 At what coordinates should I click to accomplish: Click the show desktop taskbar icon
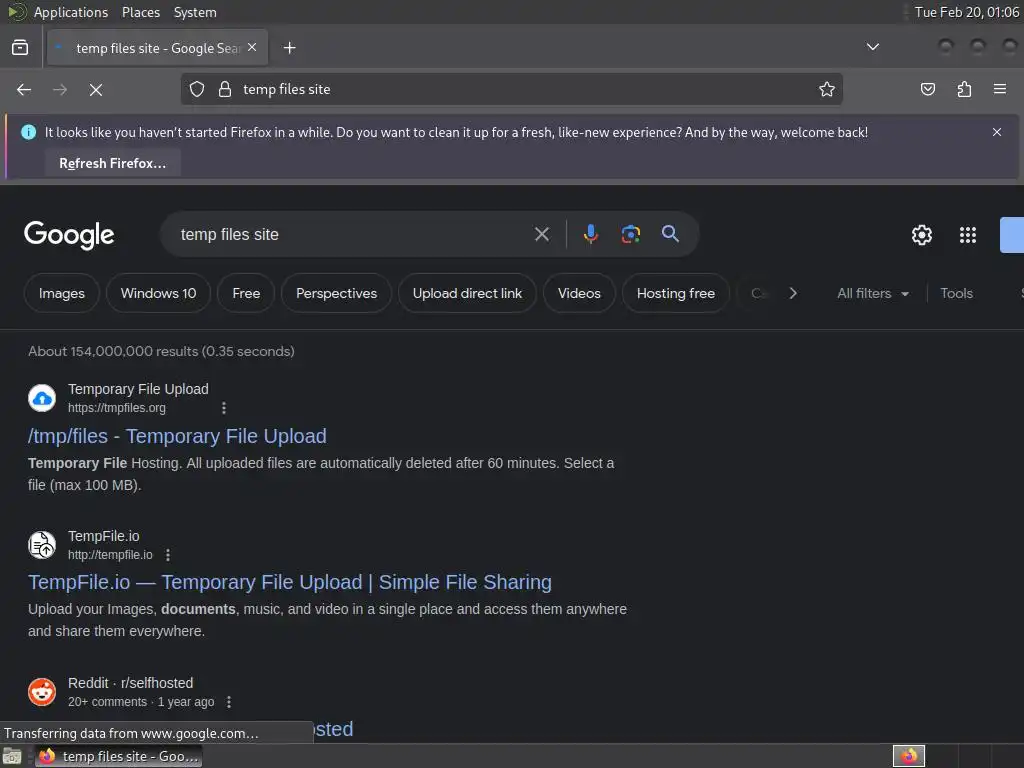pyautogui.click(x=12, y=756)
